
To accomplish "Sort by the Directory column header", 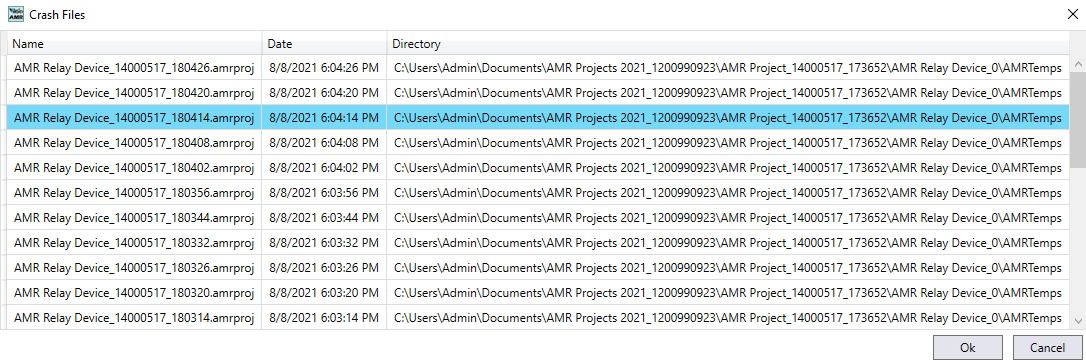I will pos(728,44).
